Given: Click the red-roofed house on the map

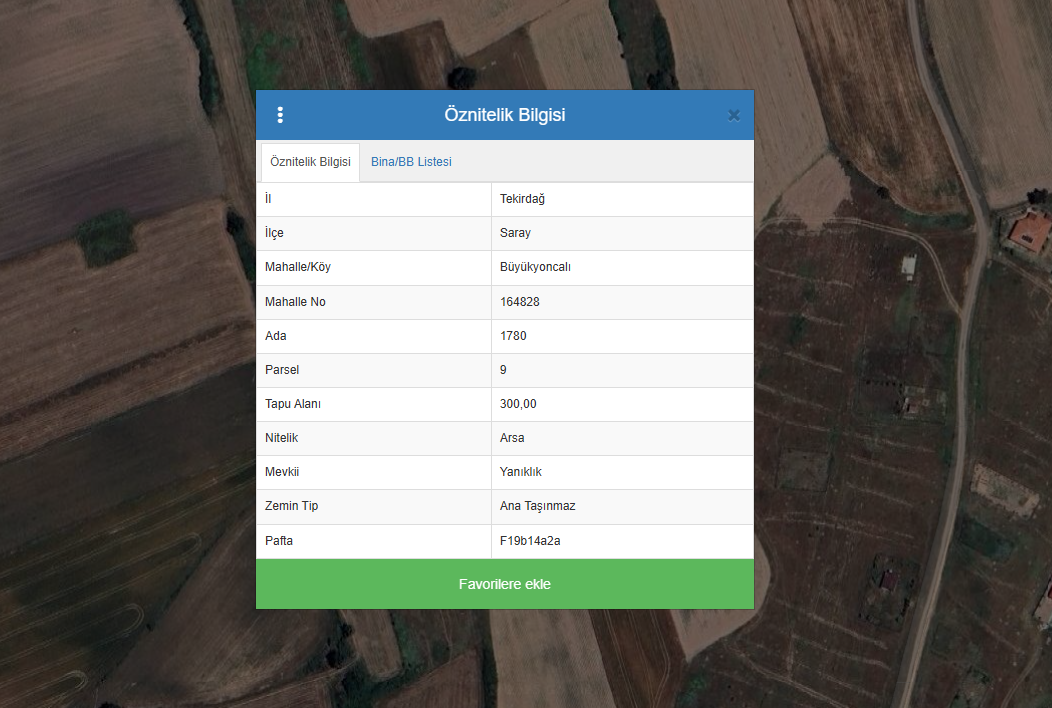Looking at the screenshot, I should pos(1029,232).
